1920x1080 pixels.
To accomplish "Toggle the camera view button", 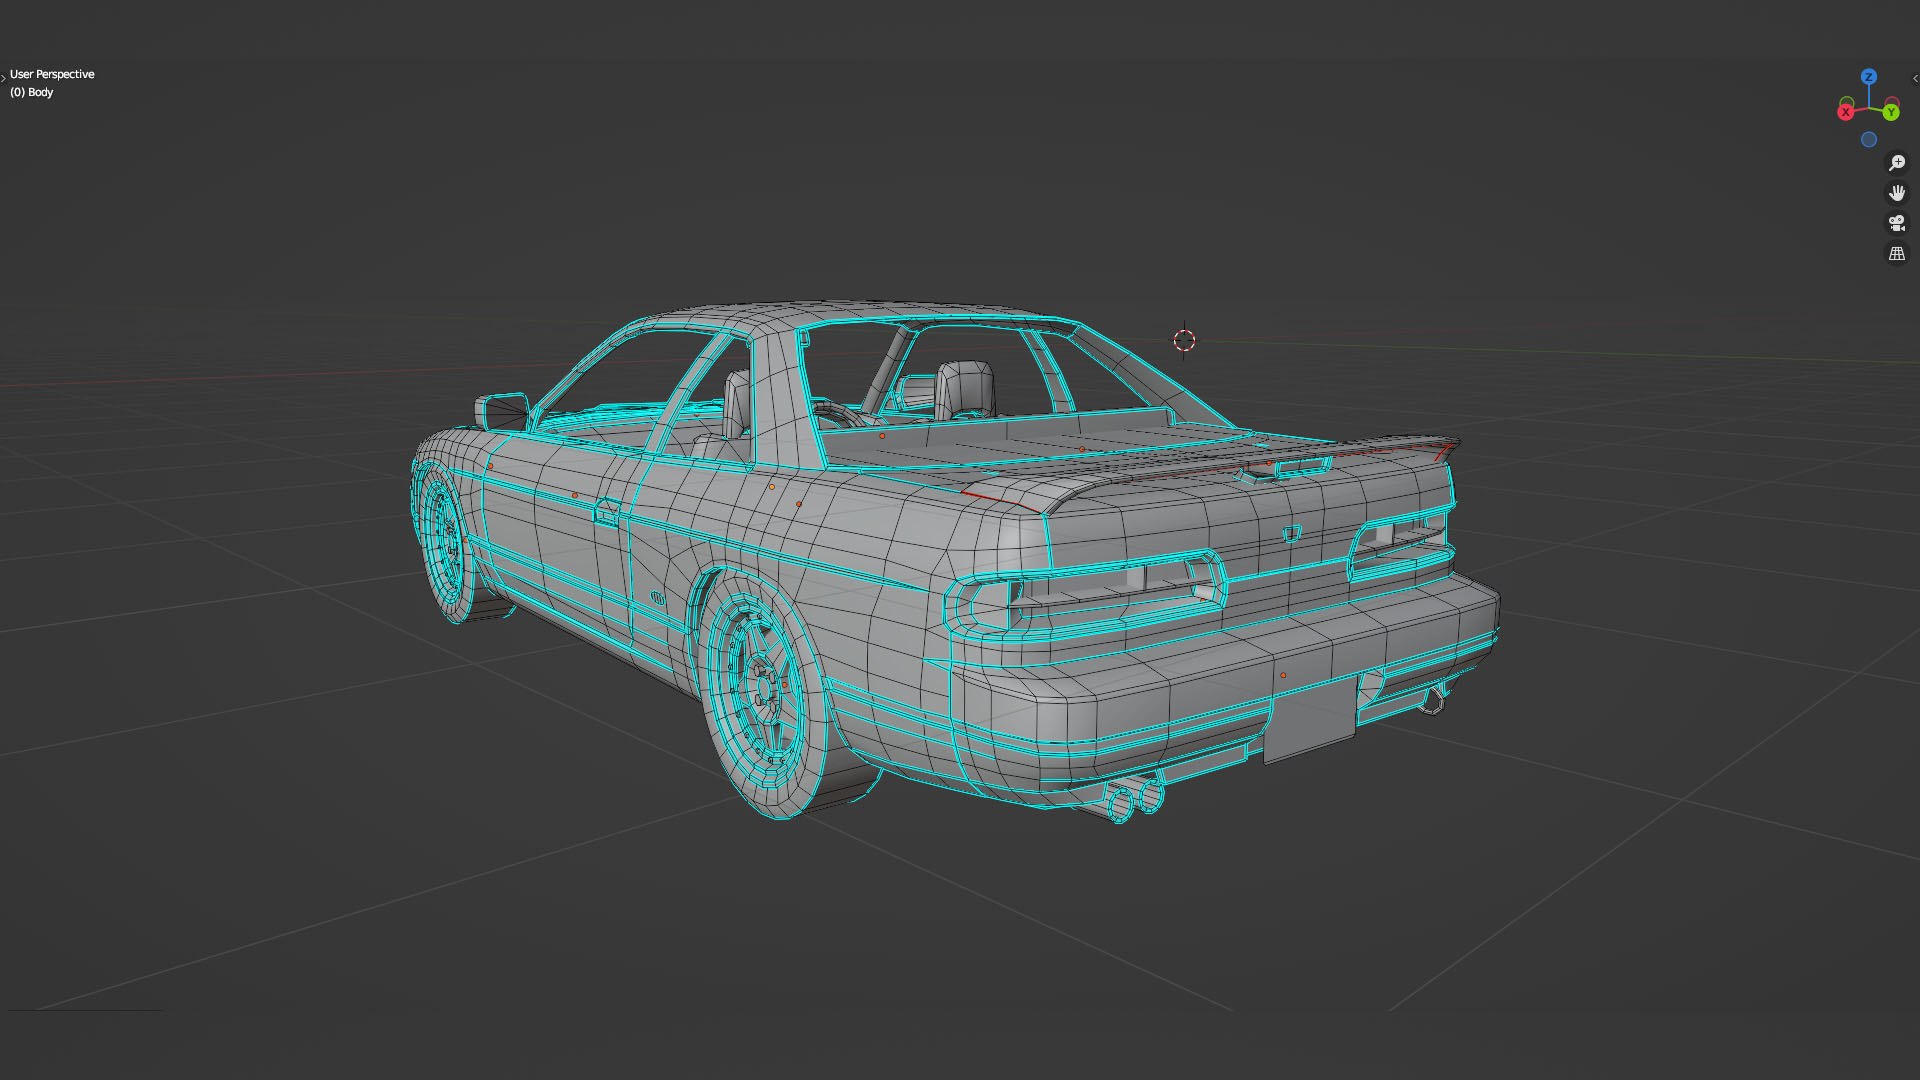I will pos(1897,223).
